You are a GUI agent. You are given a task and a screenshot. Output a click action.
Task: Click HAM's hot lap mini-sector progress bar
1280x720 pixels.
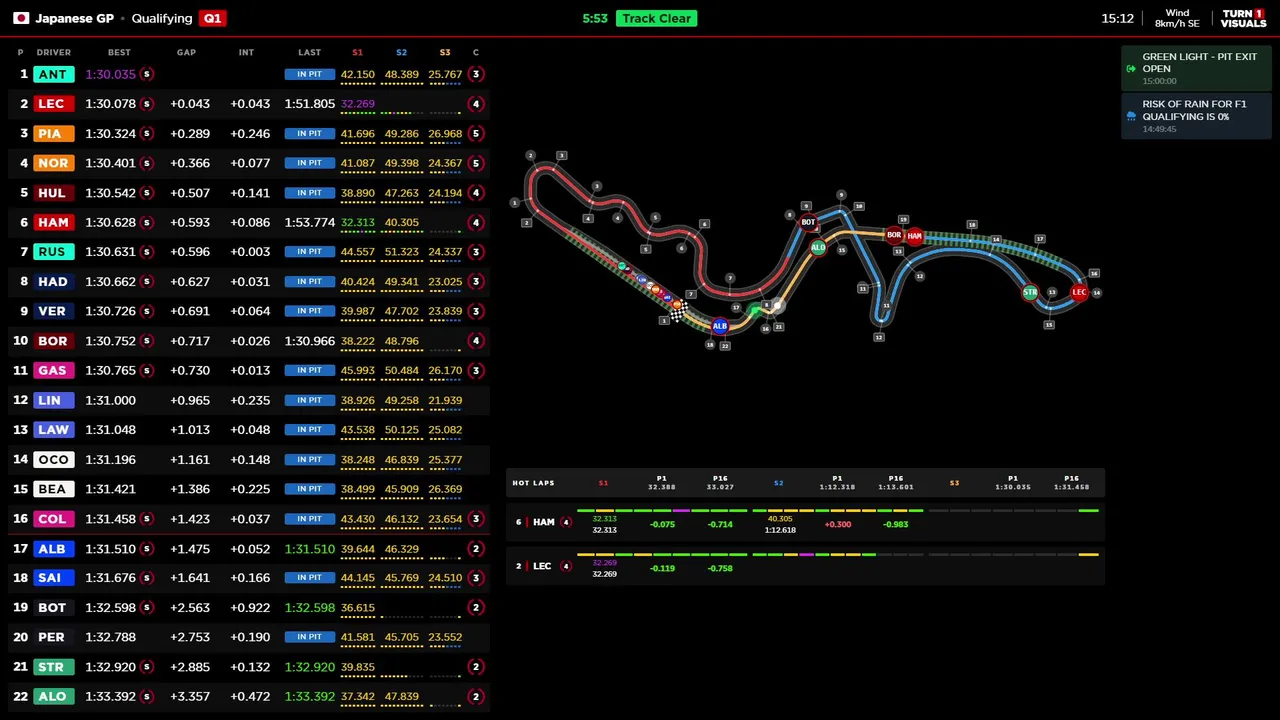click(x=838, y=511)
